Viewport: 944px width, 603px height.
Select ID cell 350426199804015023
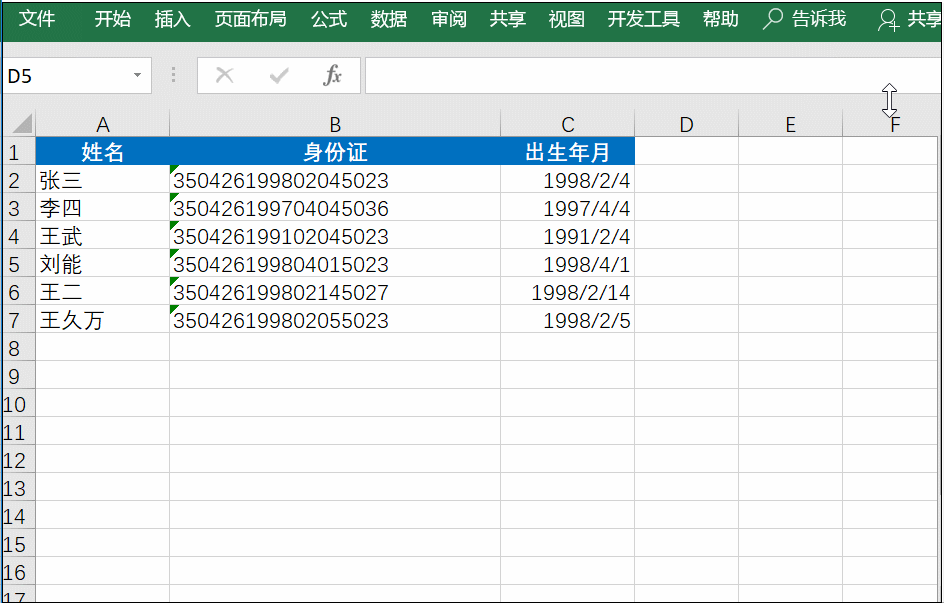(335, 264)
